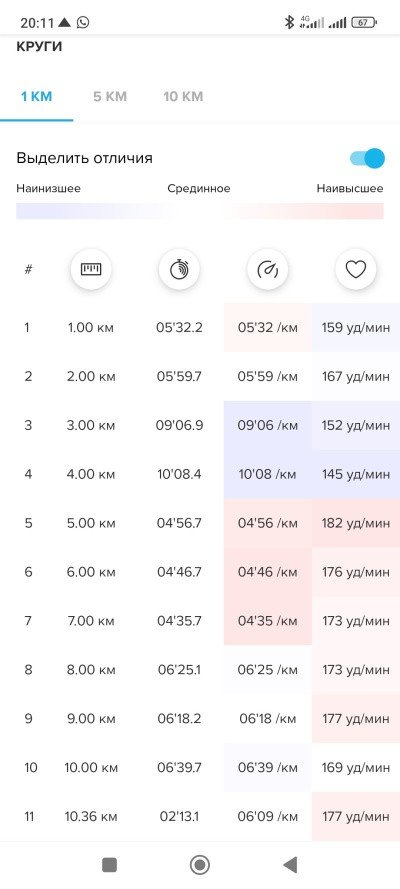Select lap 5 with pace 04'56 /км
The width and height of the screenshot is (400, 889).
(x=200, y=523)
